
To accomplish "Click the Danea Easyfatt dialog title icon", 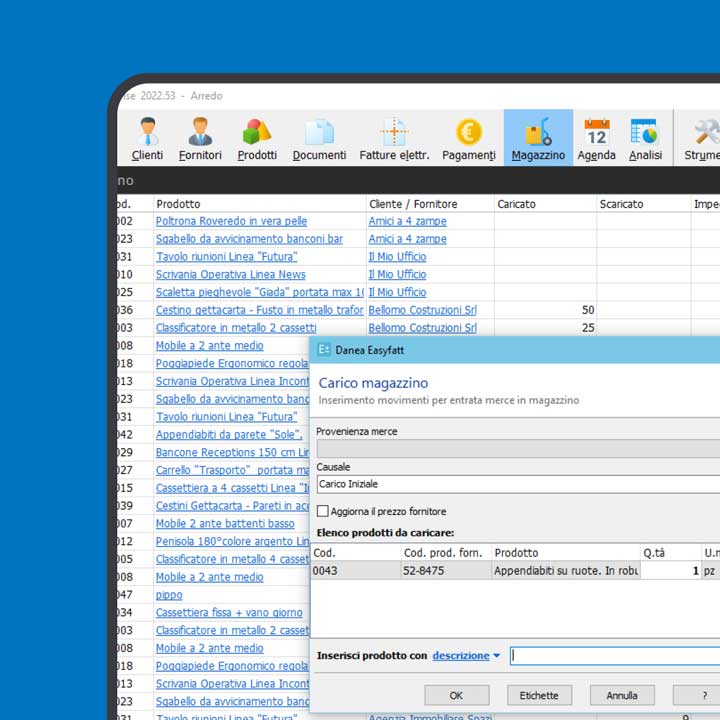I will click(324, 350).
